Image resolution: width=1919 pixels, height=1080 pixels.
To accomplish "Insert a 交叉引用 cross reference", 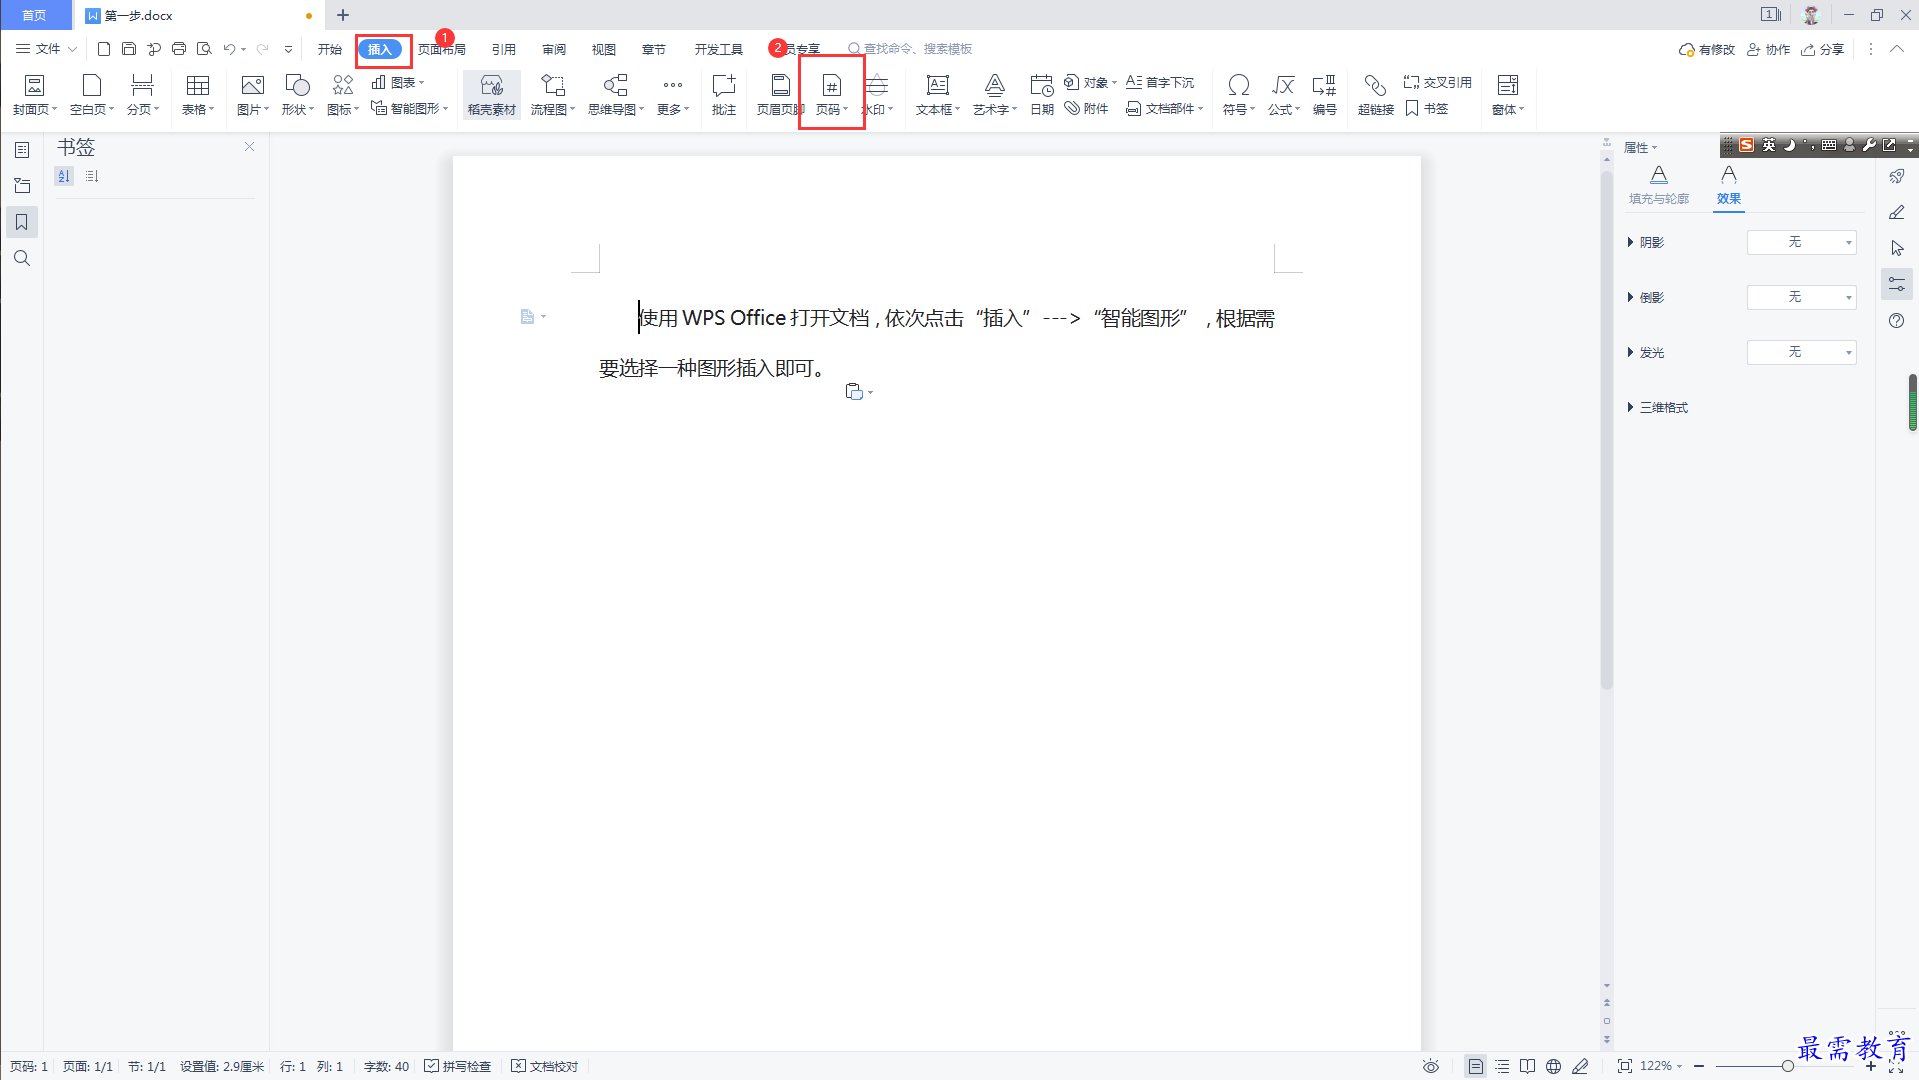I will [1438, 82].
